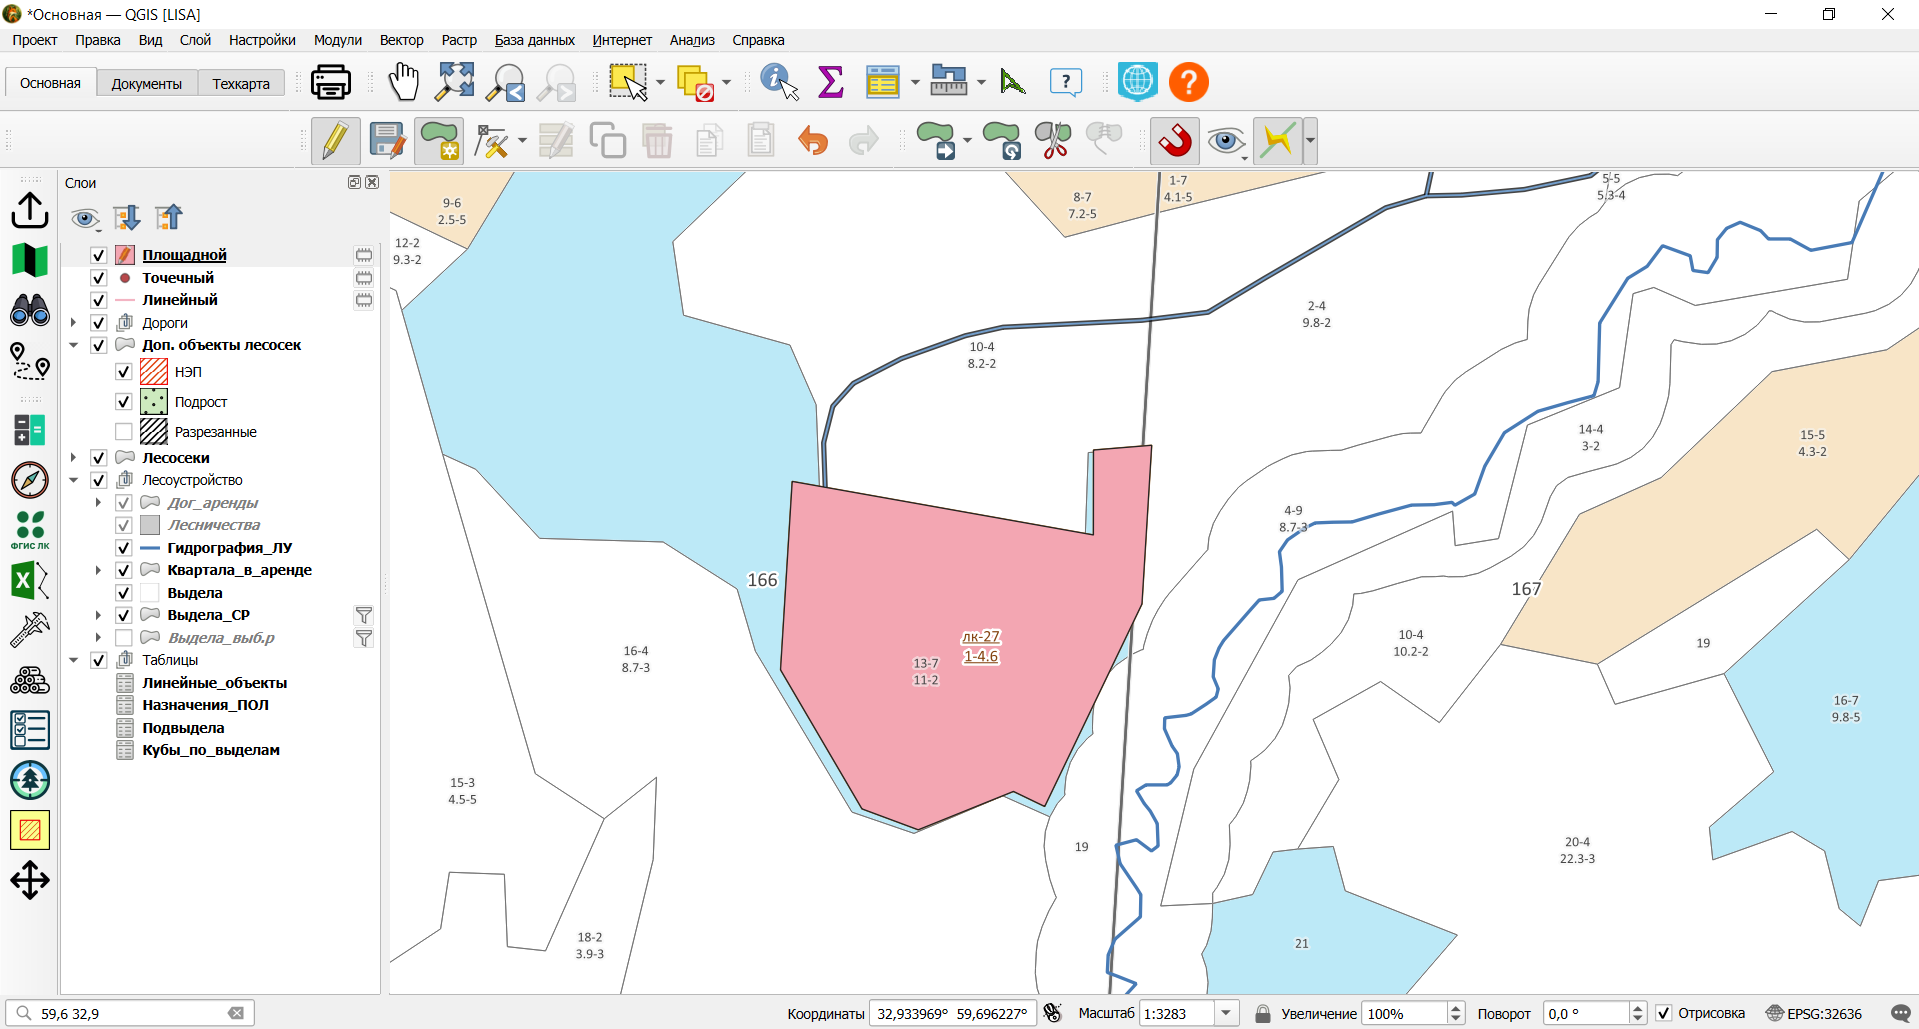Toggle editing with the yellow pencil icon
1919x1029 pixels.
pos(335,141)
